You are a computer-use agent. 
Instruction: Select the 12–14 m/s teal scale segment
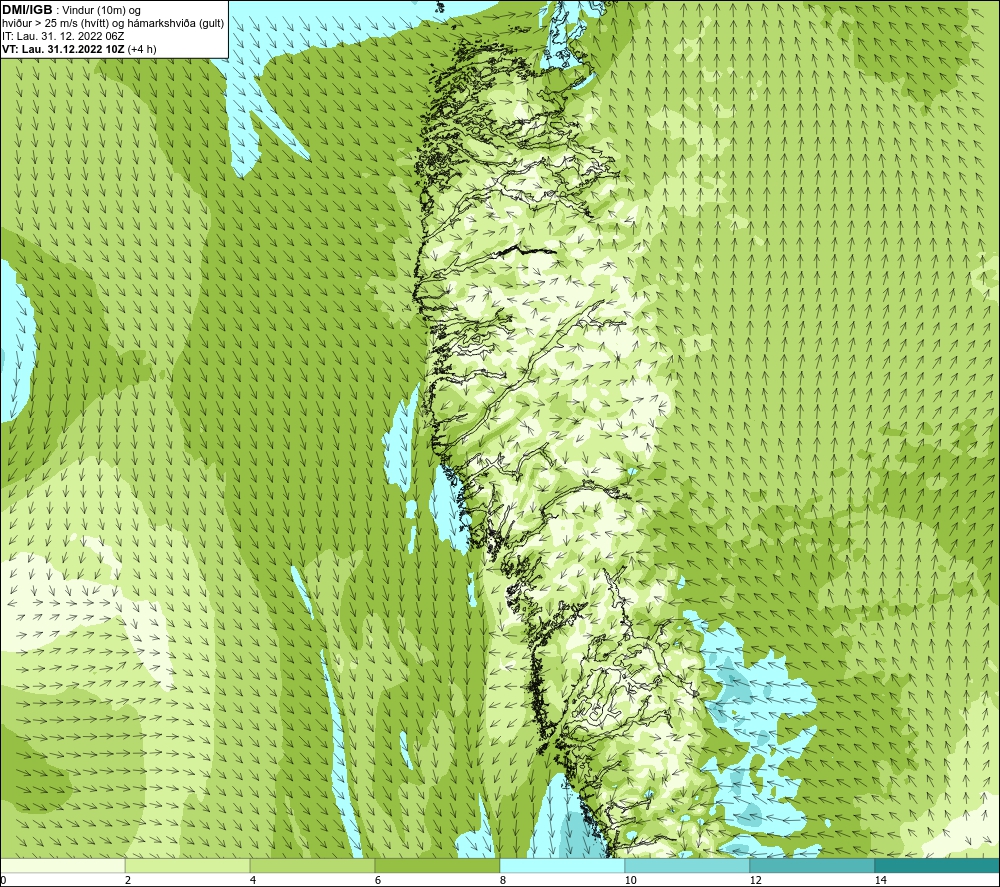(x=812, y=865)
